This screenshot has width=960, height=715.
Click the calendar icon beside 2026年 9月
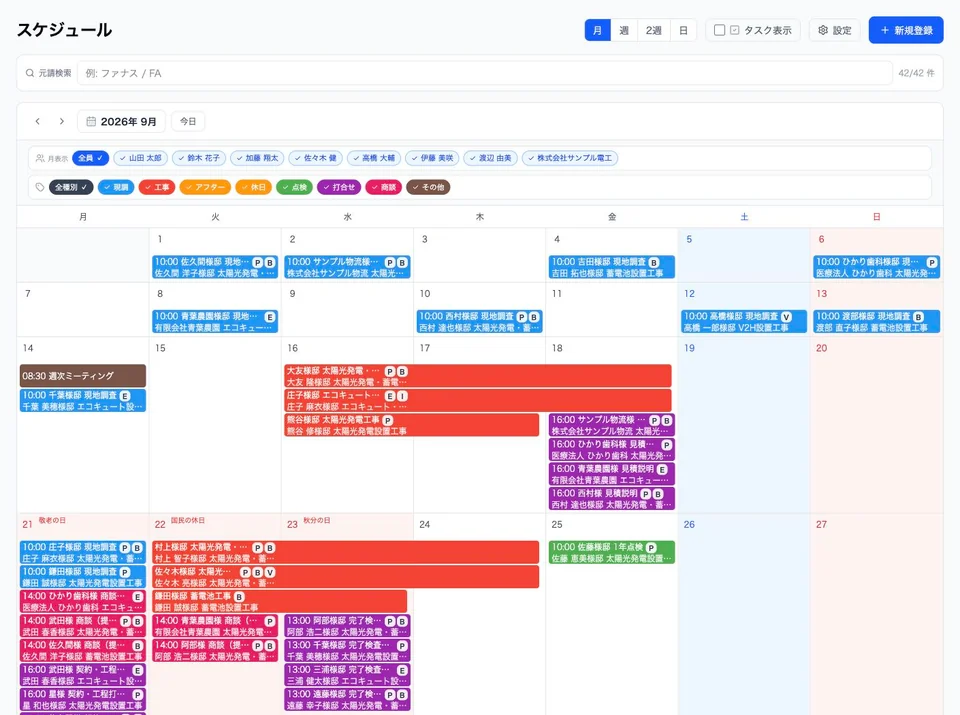(91, 121)
